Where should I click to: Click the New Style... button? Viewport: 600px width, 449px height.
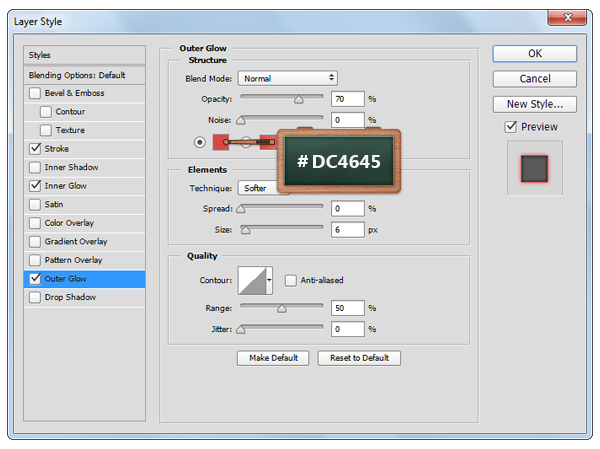[534, 103]
